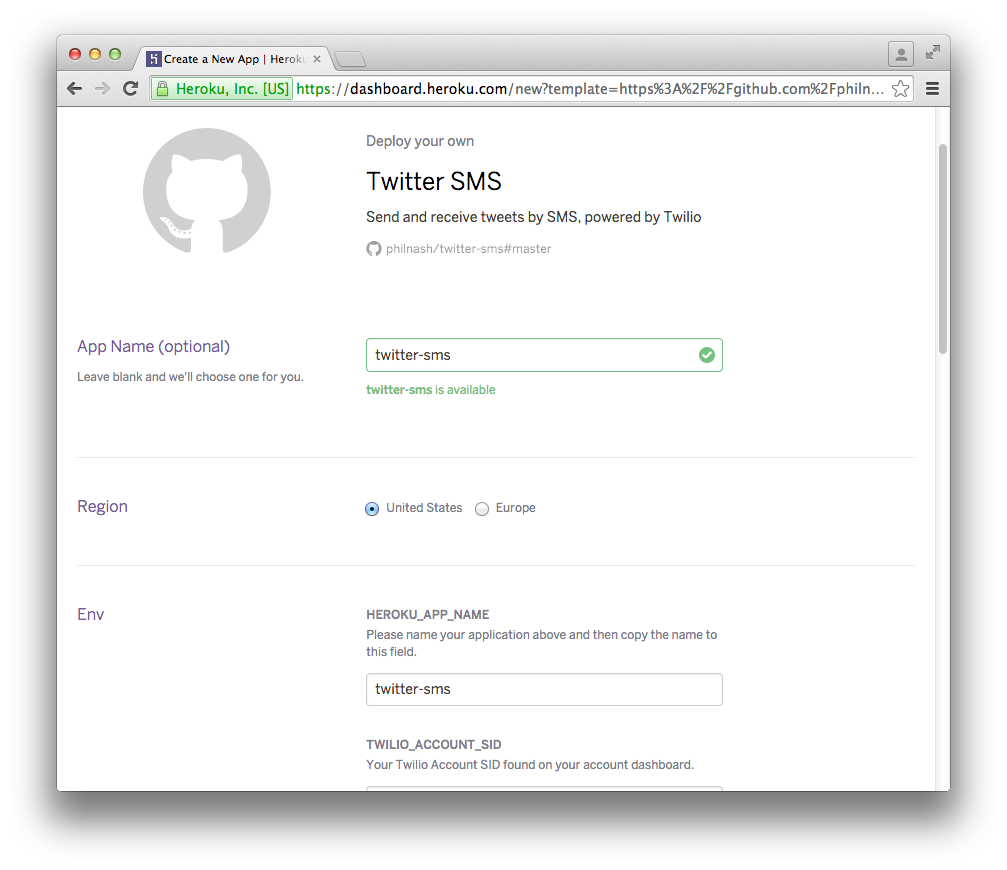Click the page vertical scrollbar thumb
The width and height of the screenshot is (1007, 870).
tap(942, 248)
